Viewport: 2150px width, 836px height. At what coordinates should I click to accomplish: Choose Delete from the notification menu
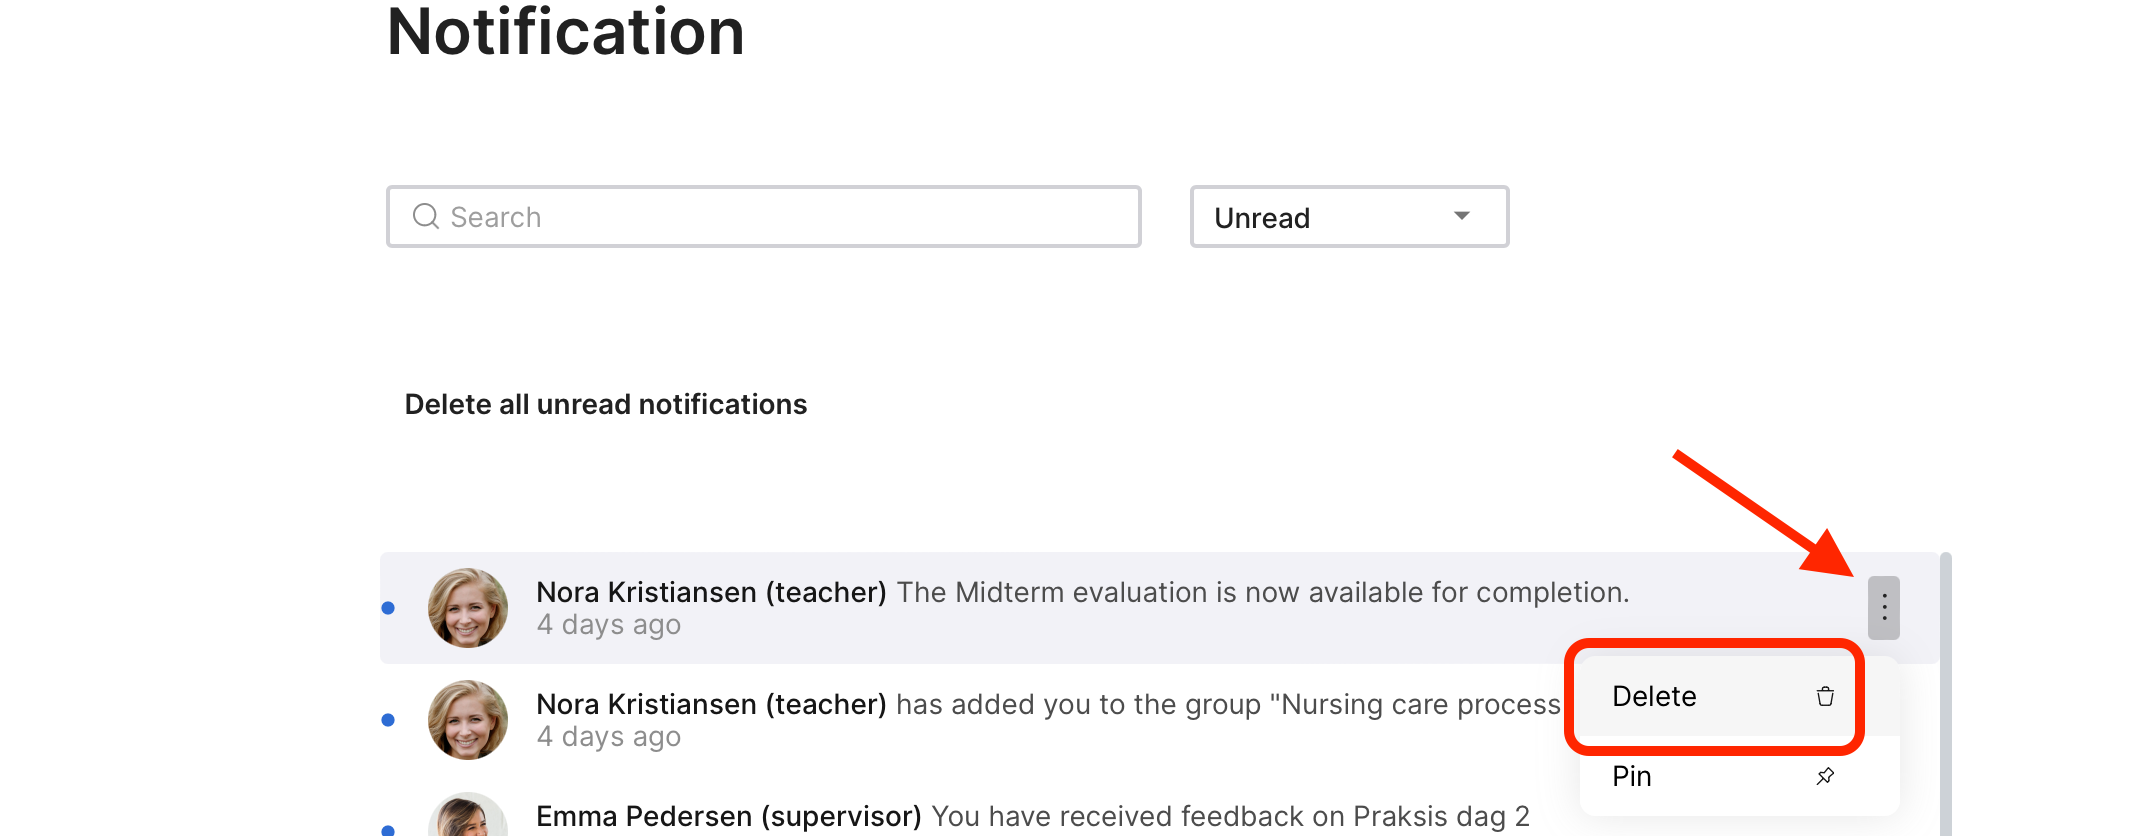pos(1655,696)
